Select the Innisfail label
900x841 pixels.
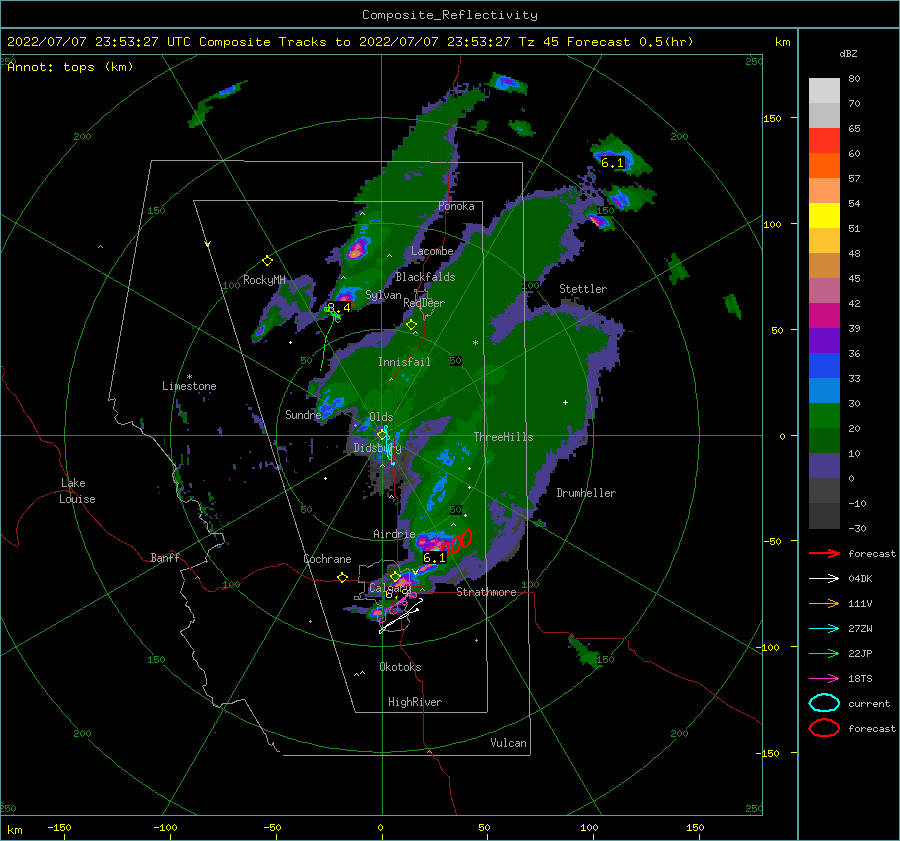404,362
